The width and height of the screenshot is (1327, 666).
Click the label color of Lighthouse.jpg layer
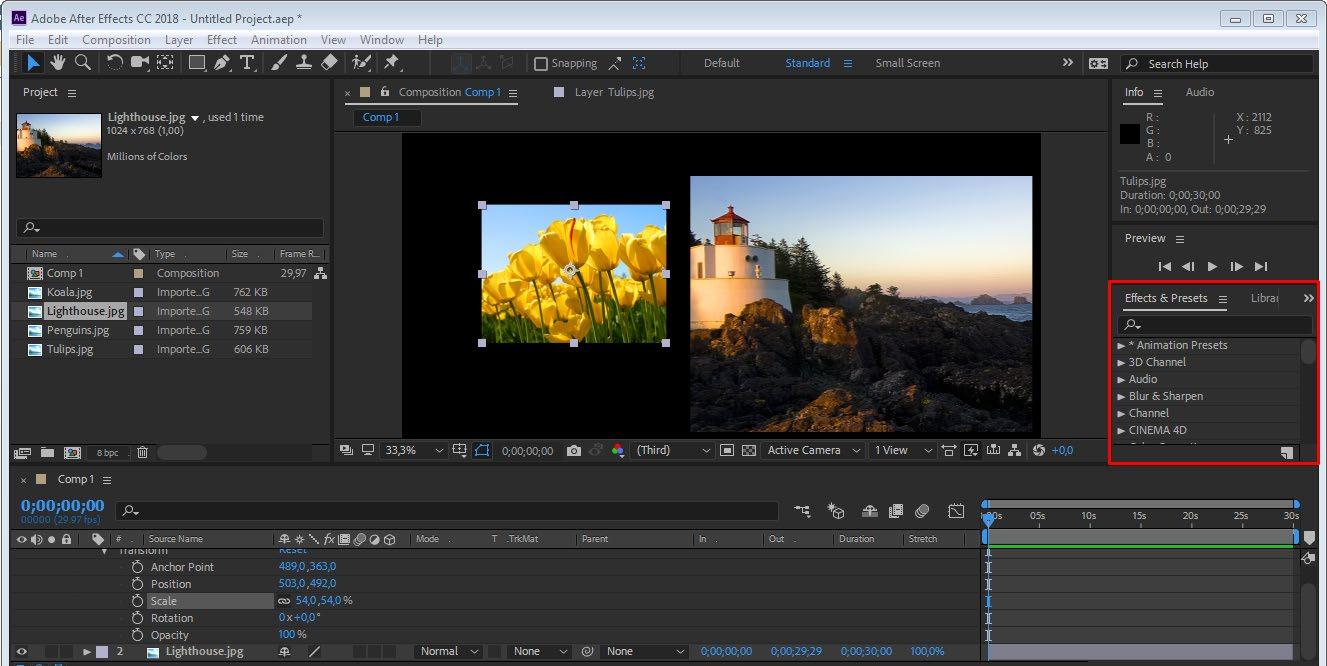102,652
